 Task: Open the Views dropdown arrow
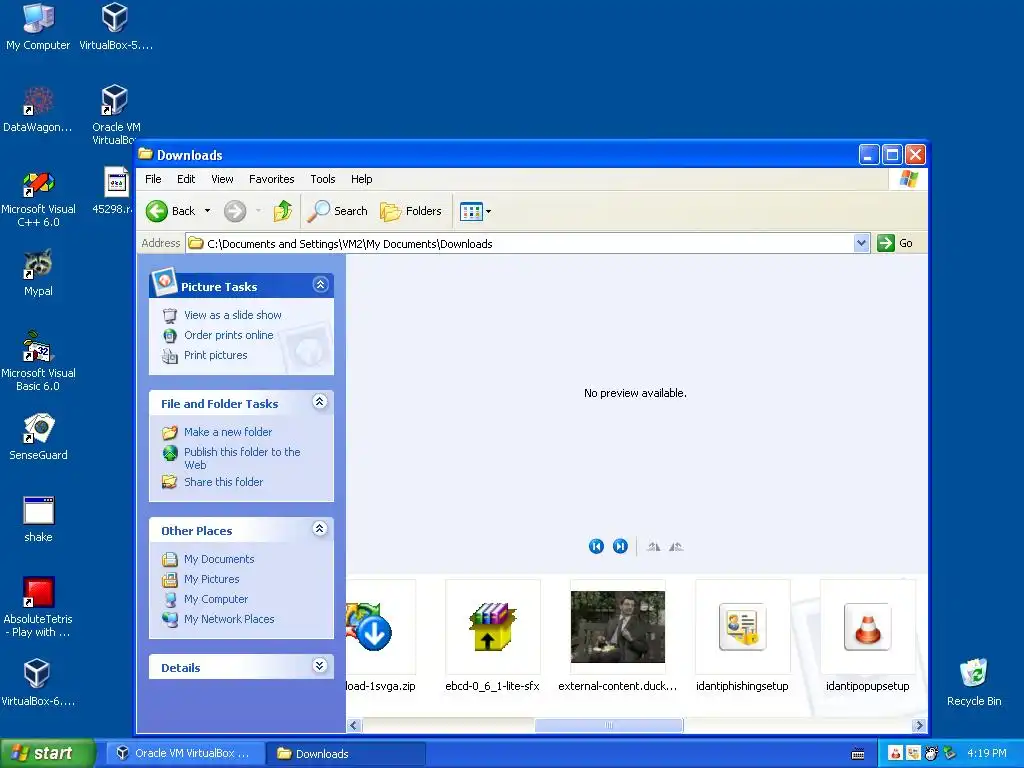(x=488, y=211)
